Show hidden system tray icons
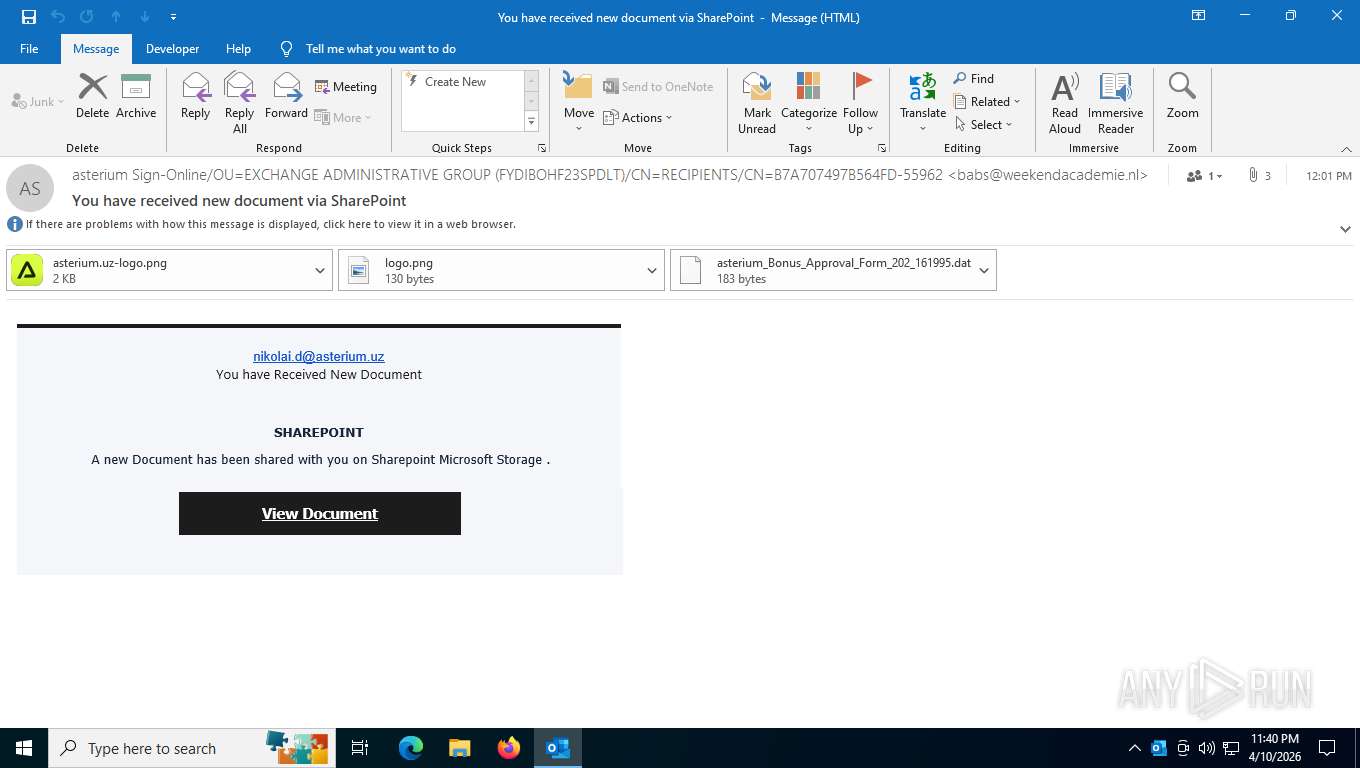This screenshot has width=1360, height=768. [x=1134, y=748]
